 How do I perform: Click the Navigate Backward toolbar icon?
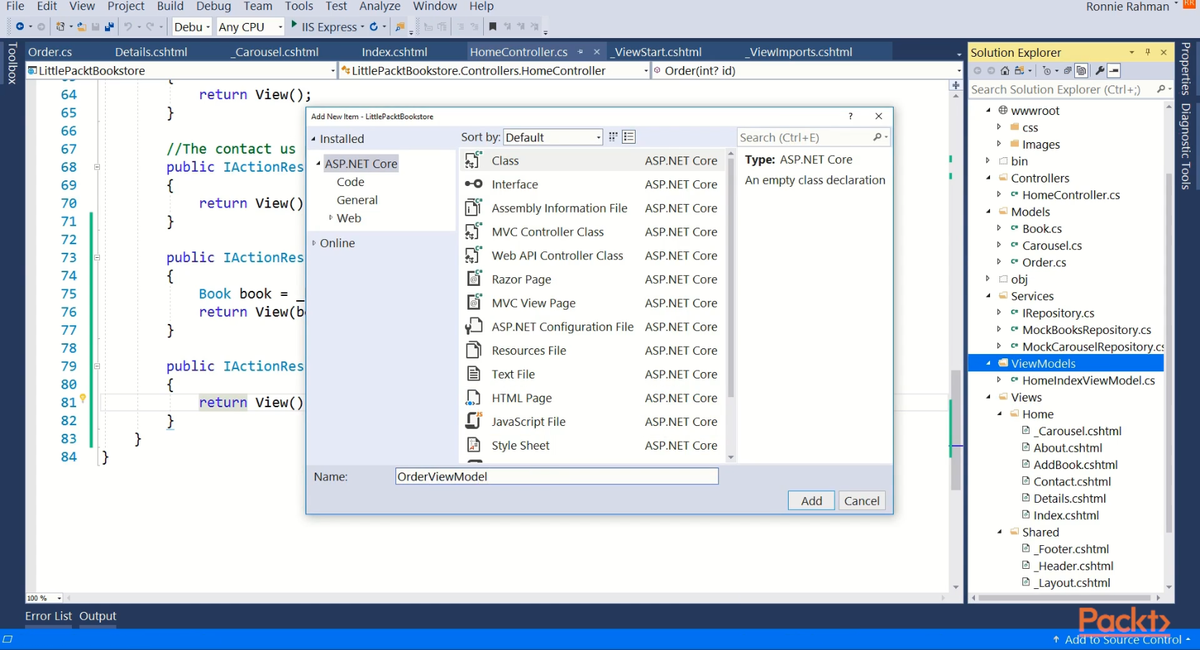[19, 26]
